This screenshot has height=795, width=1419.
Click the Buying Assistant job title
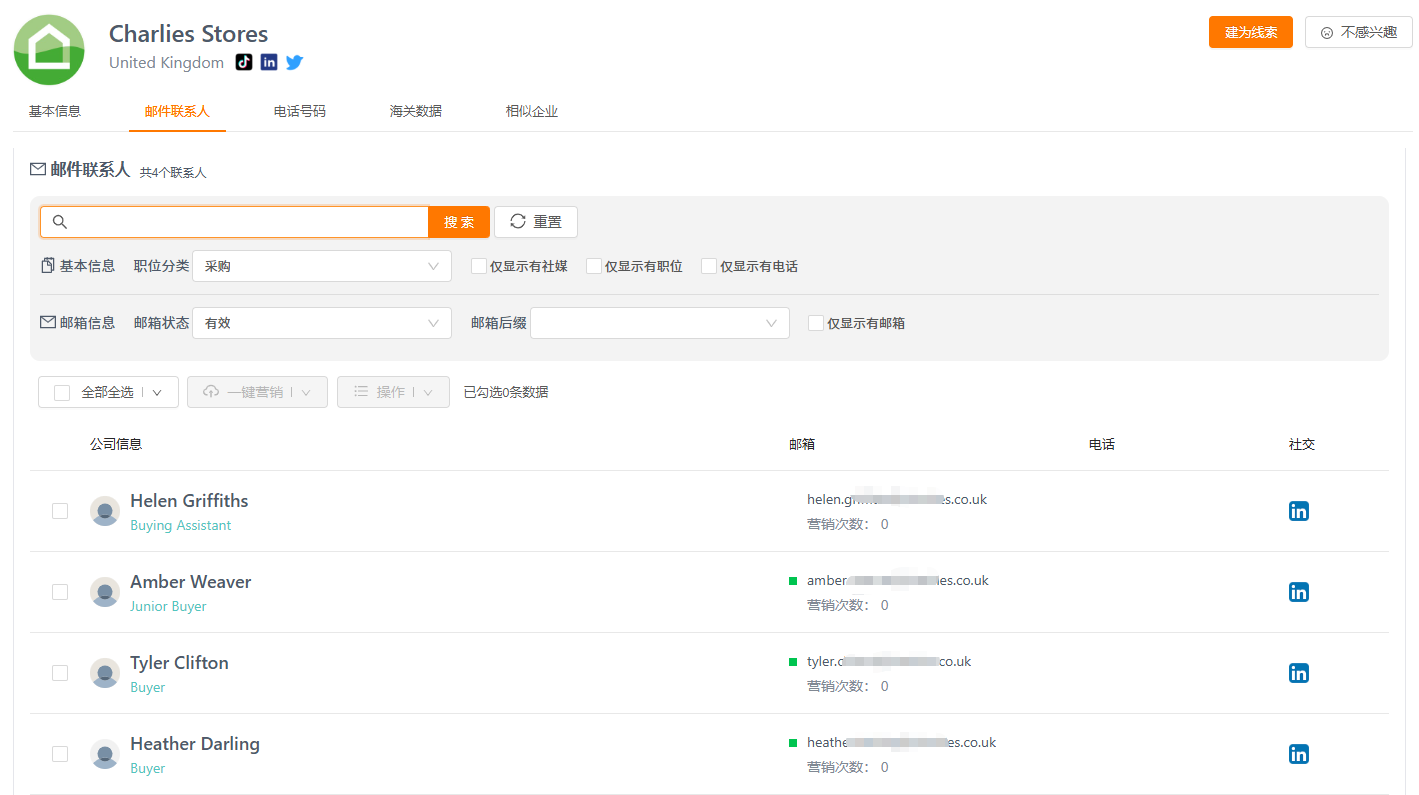click(x=181, y=525)
